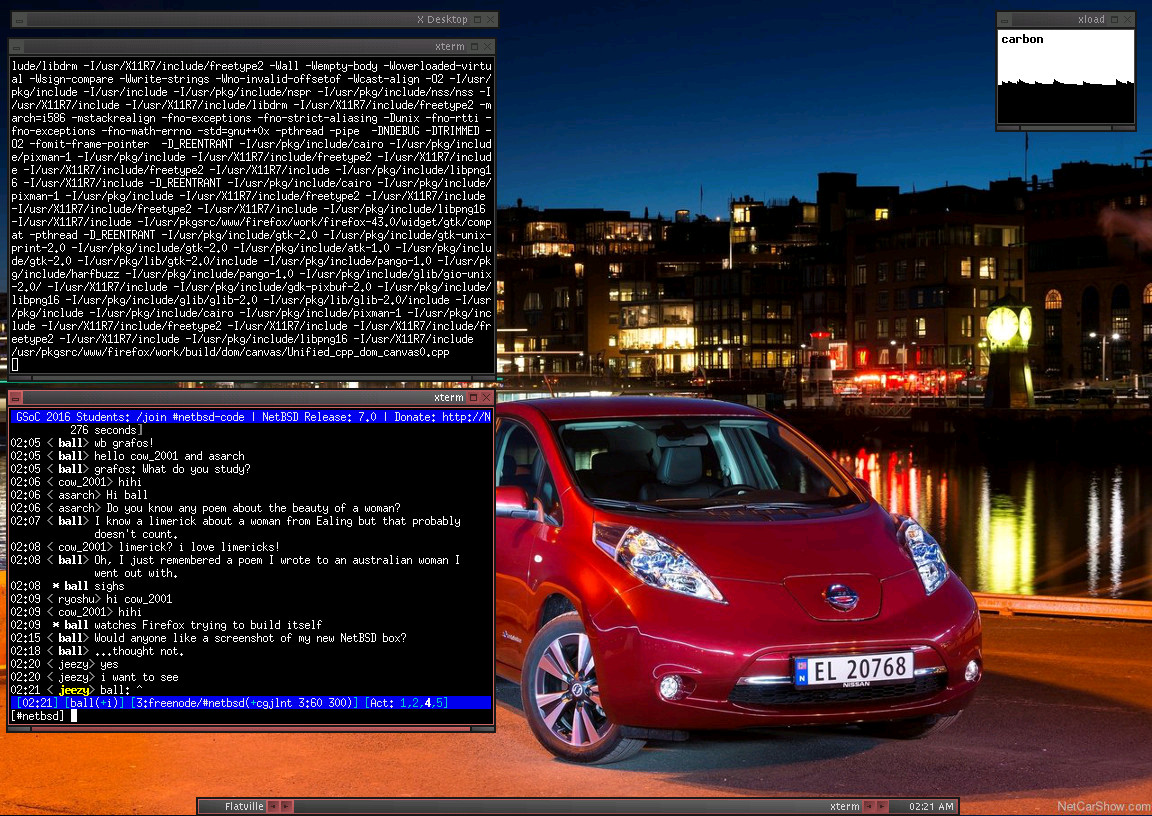The width and height of the screenshot is (1152, 816).
Task: Iconify the upper xterm compile window
Action: click(x=16, y=47)
